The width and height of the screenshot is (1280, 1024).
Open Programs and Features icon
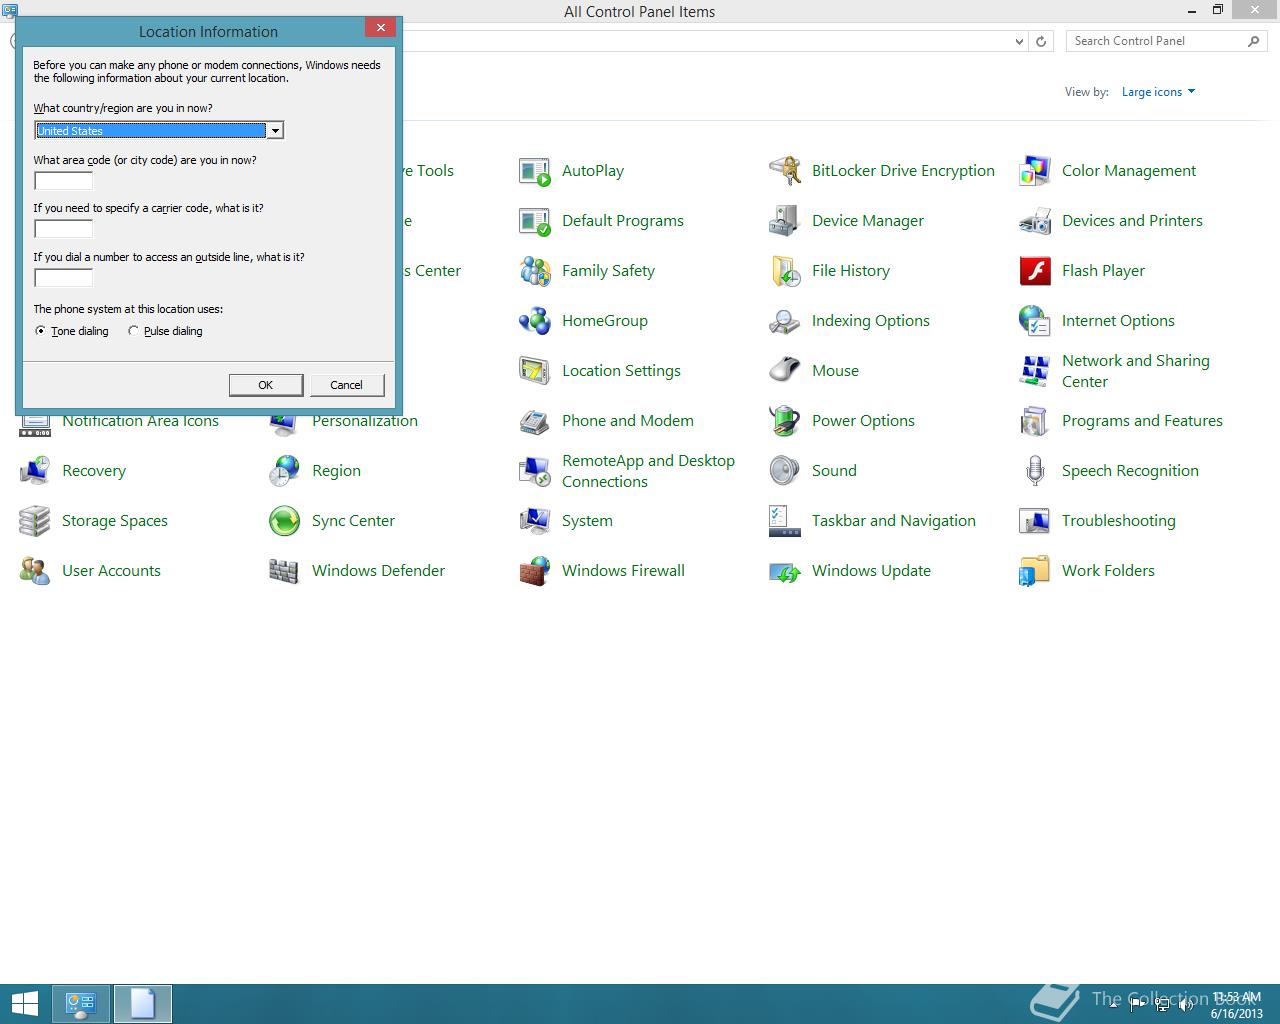coord(1035,421)
